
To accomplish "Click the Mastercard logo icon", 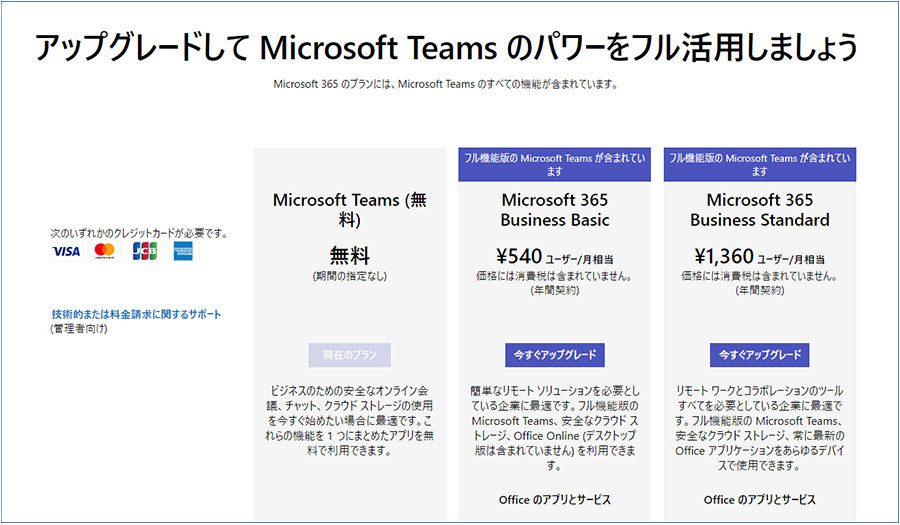I will (x=104, y=251).
